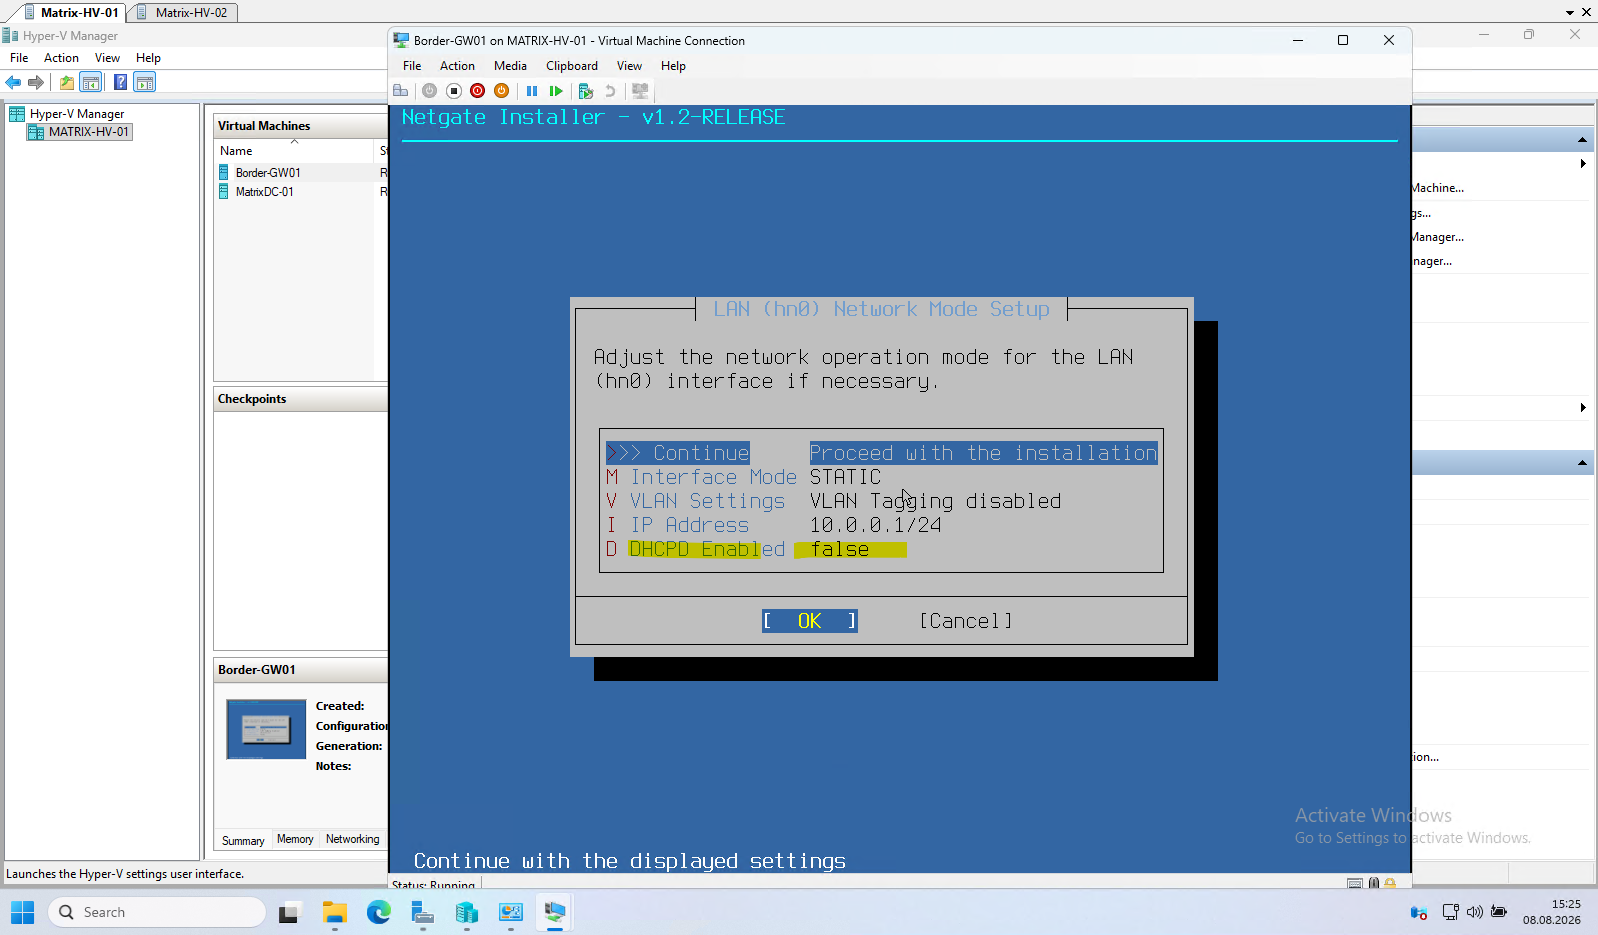Select the MatrixDC-01 virtual machine row
Viewport: 1598px width, 935px height.
(x=302, y=192)
